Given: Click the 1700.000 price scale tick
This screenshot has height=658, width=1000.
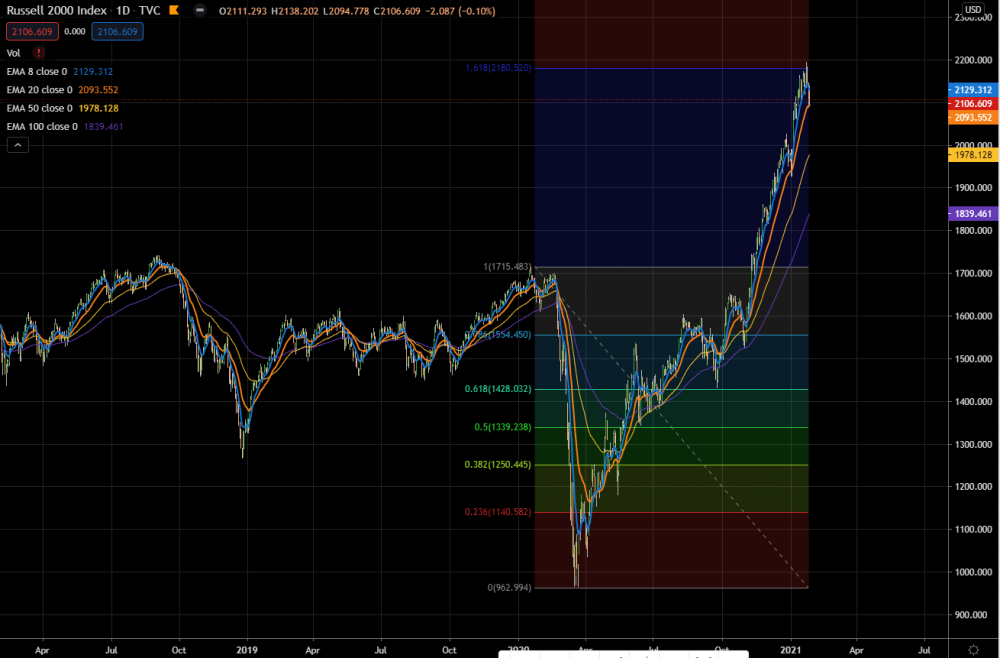Looking at the screenshot, I should [x=973, y=274].
